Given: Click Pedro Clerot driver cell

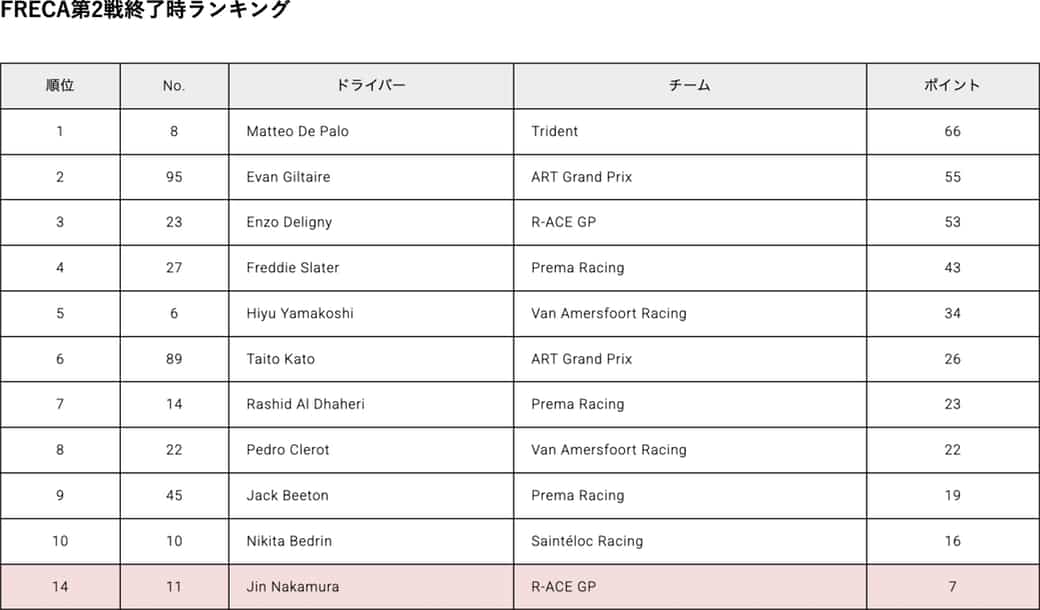Looking at the screenshot, I should (x=371, y=450).
